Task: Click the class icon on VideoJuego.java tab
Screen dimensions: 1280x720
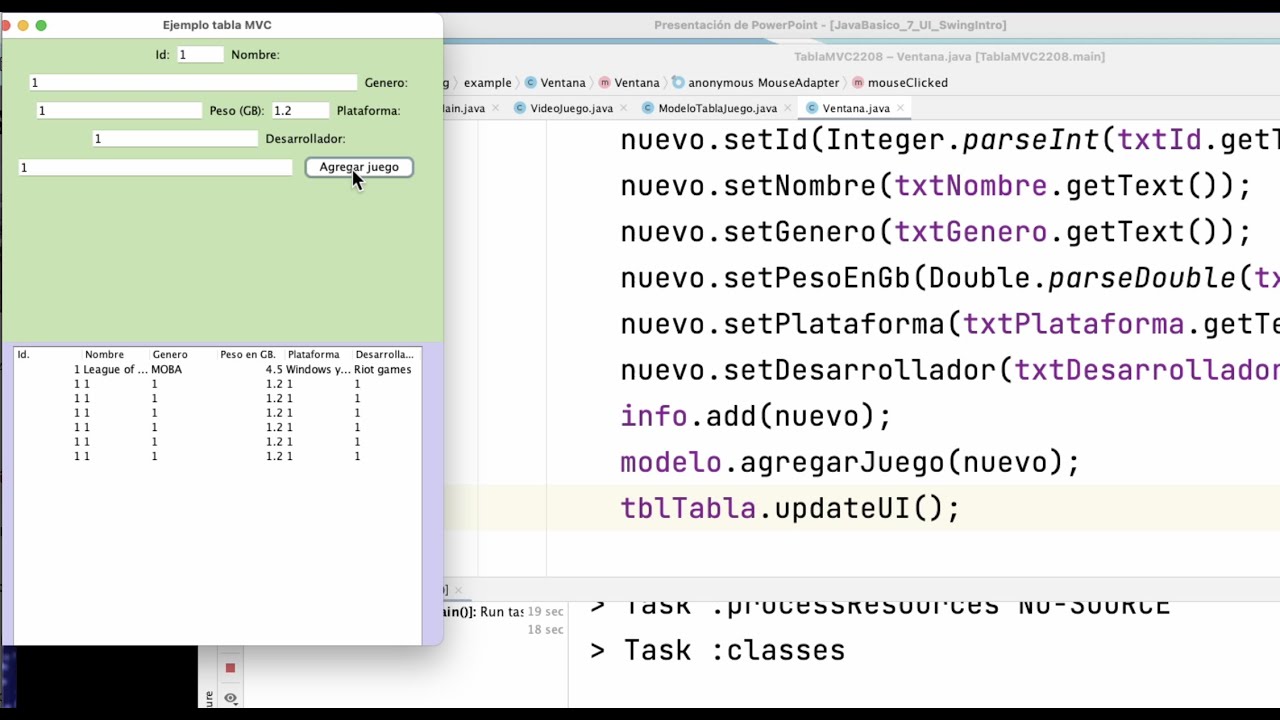Action: 521,108
